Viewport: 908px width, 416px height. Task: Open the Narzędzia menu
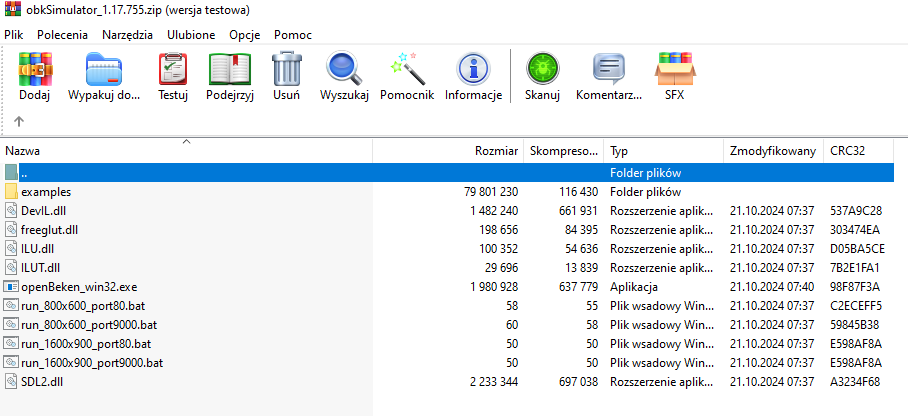(127, 35)
